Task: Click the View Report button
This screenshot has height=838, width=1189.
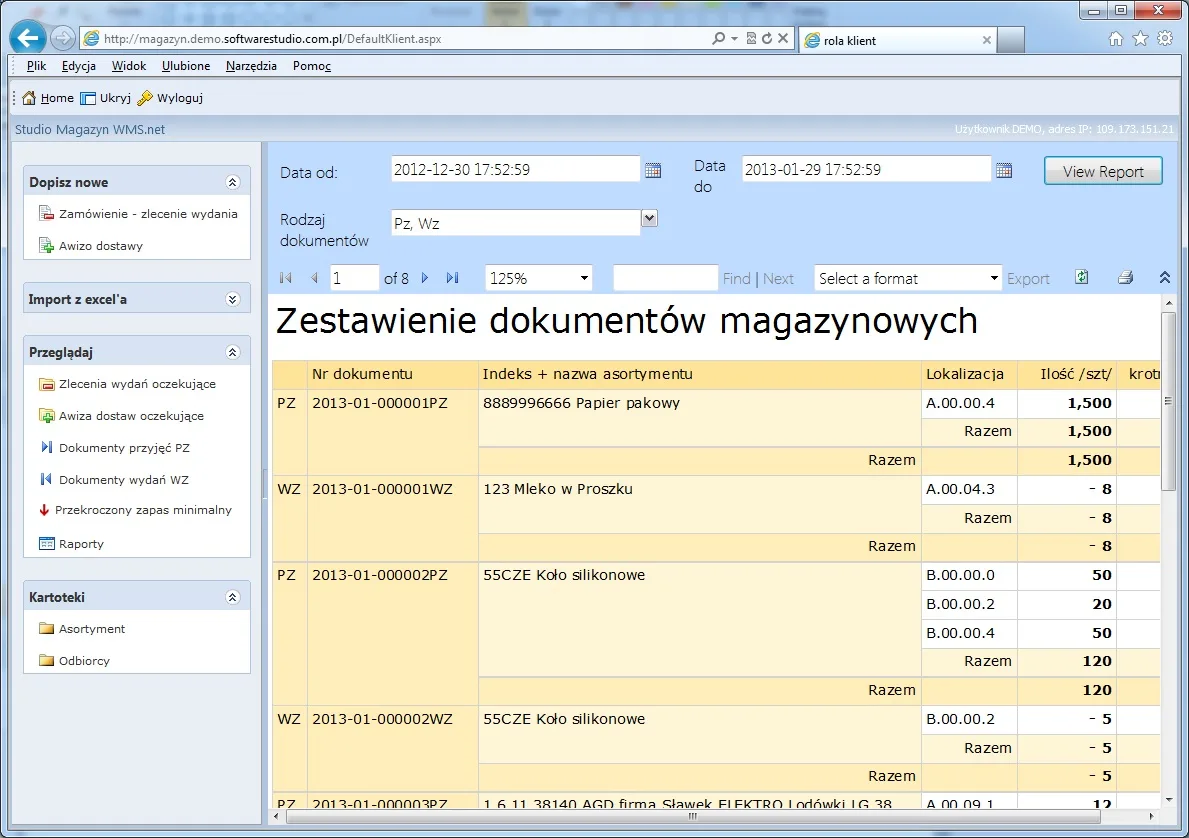Action: (x=1103, y=171)
